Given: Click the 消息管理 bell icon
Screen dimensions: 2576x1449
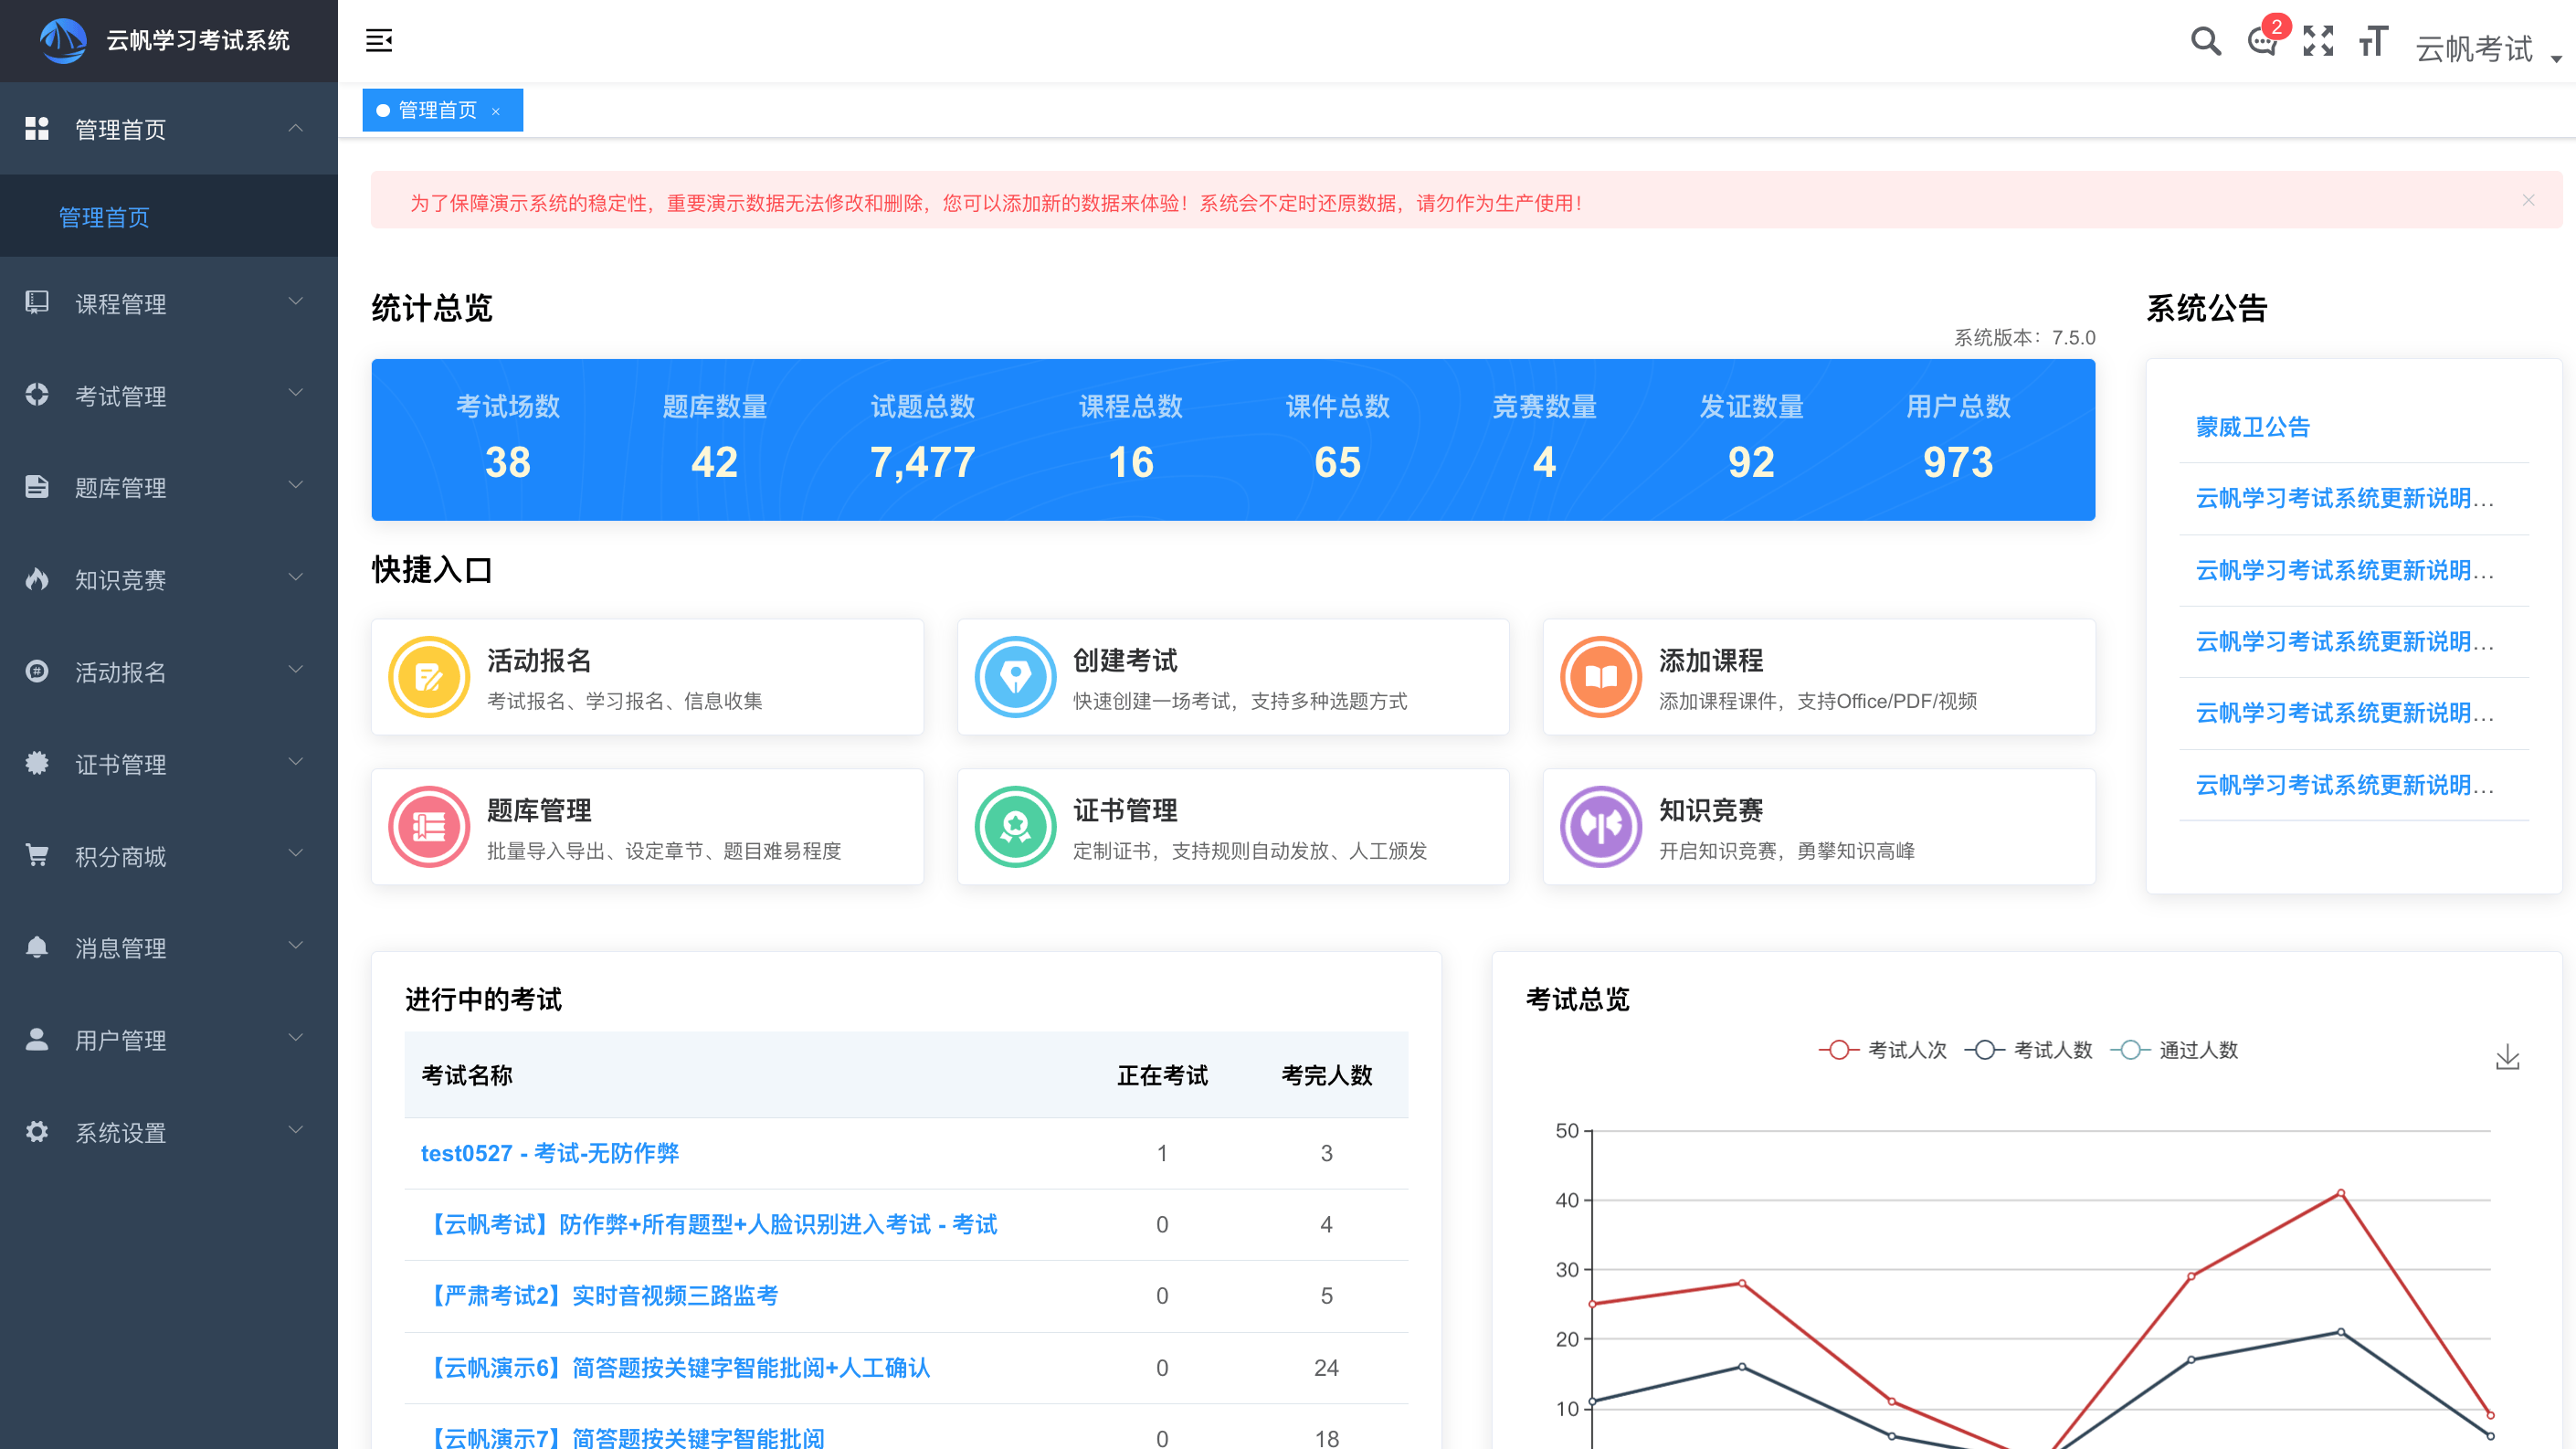Looking at the screenshot, I should click(x=37, y=946).
